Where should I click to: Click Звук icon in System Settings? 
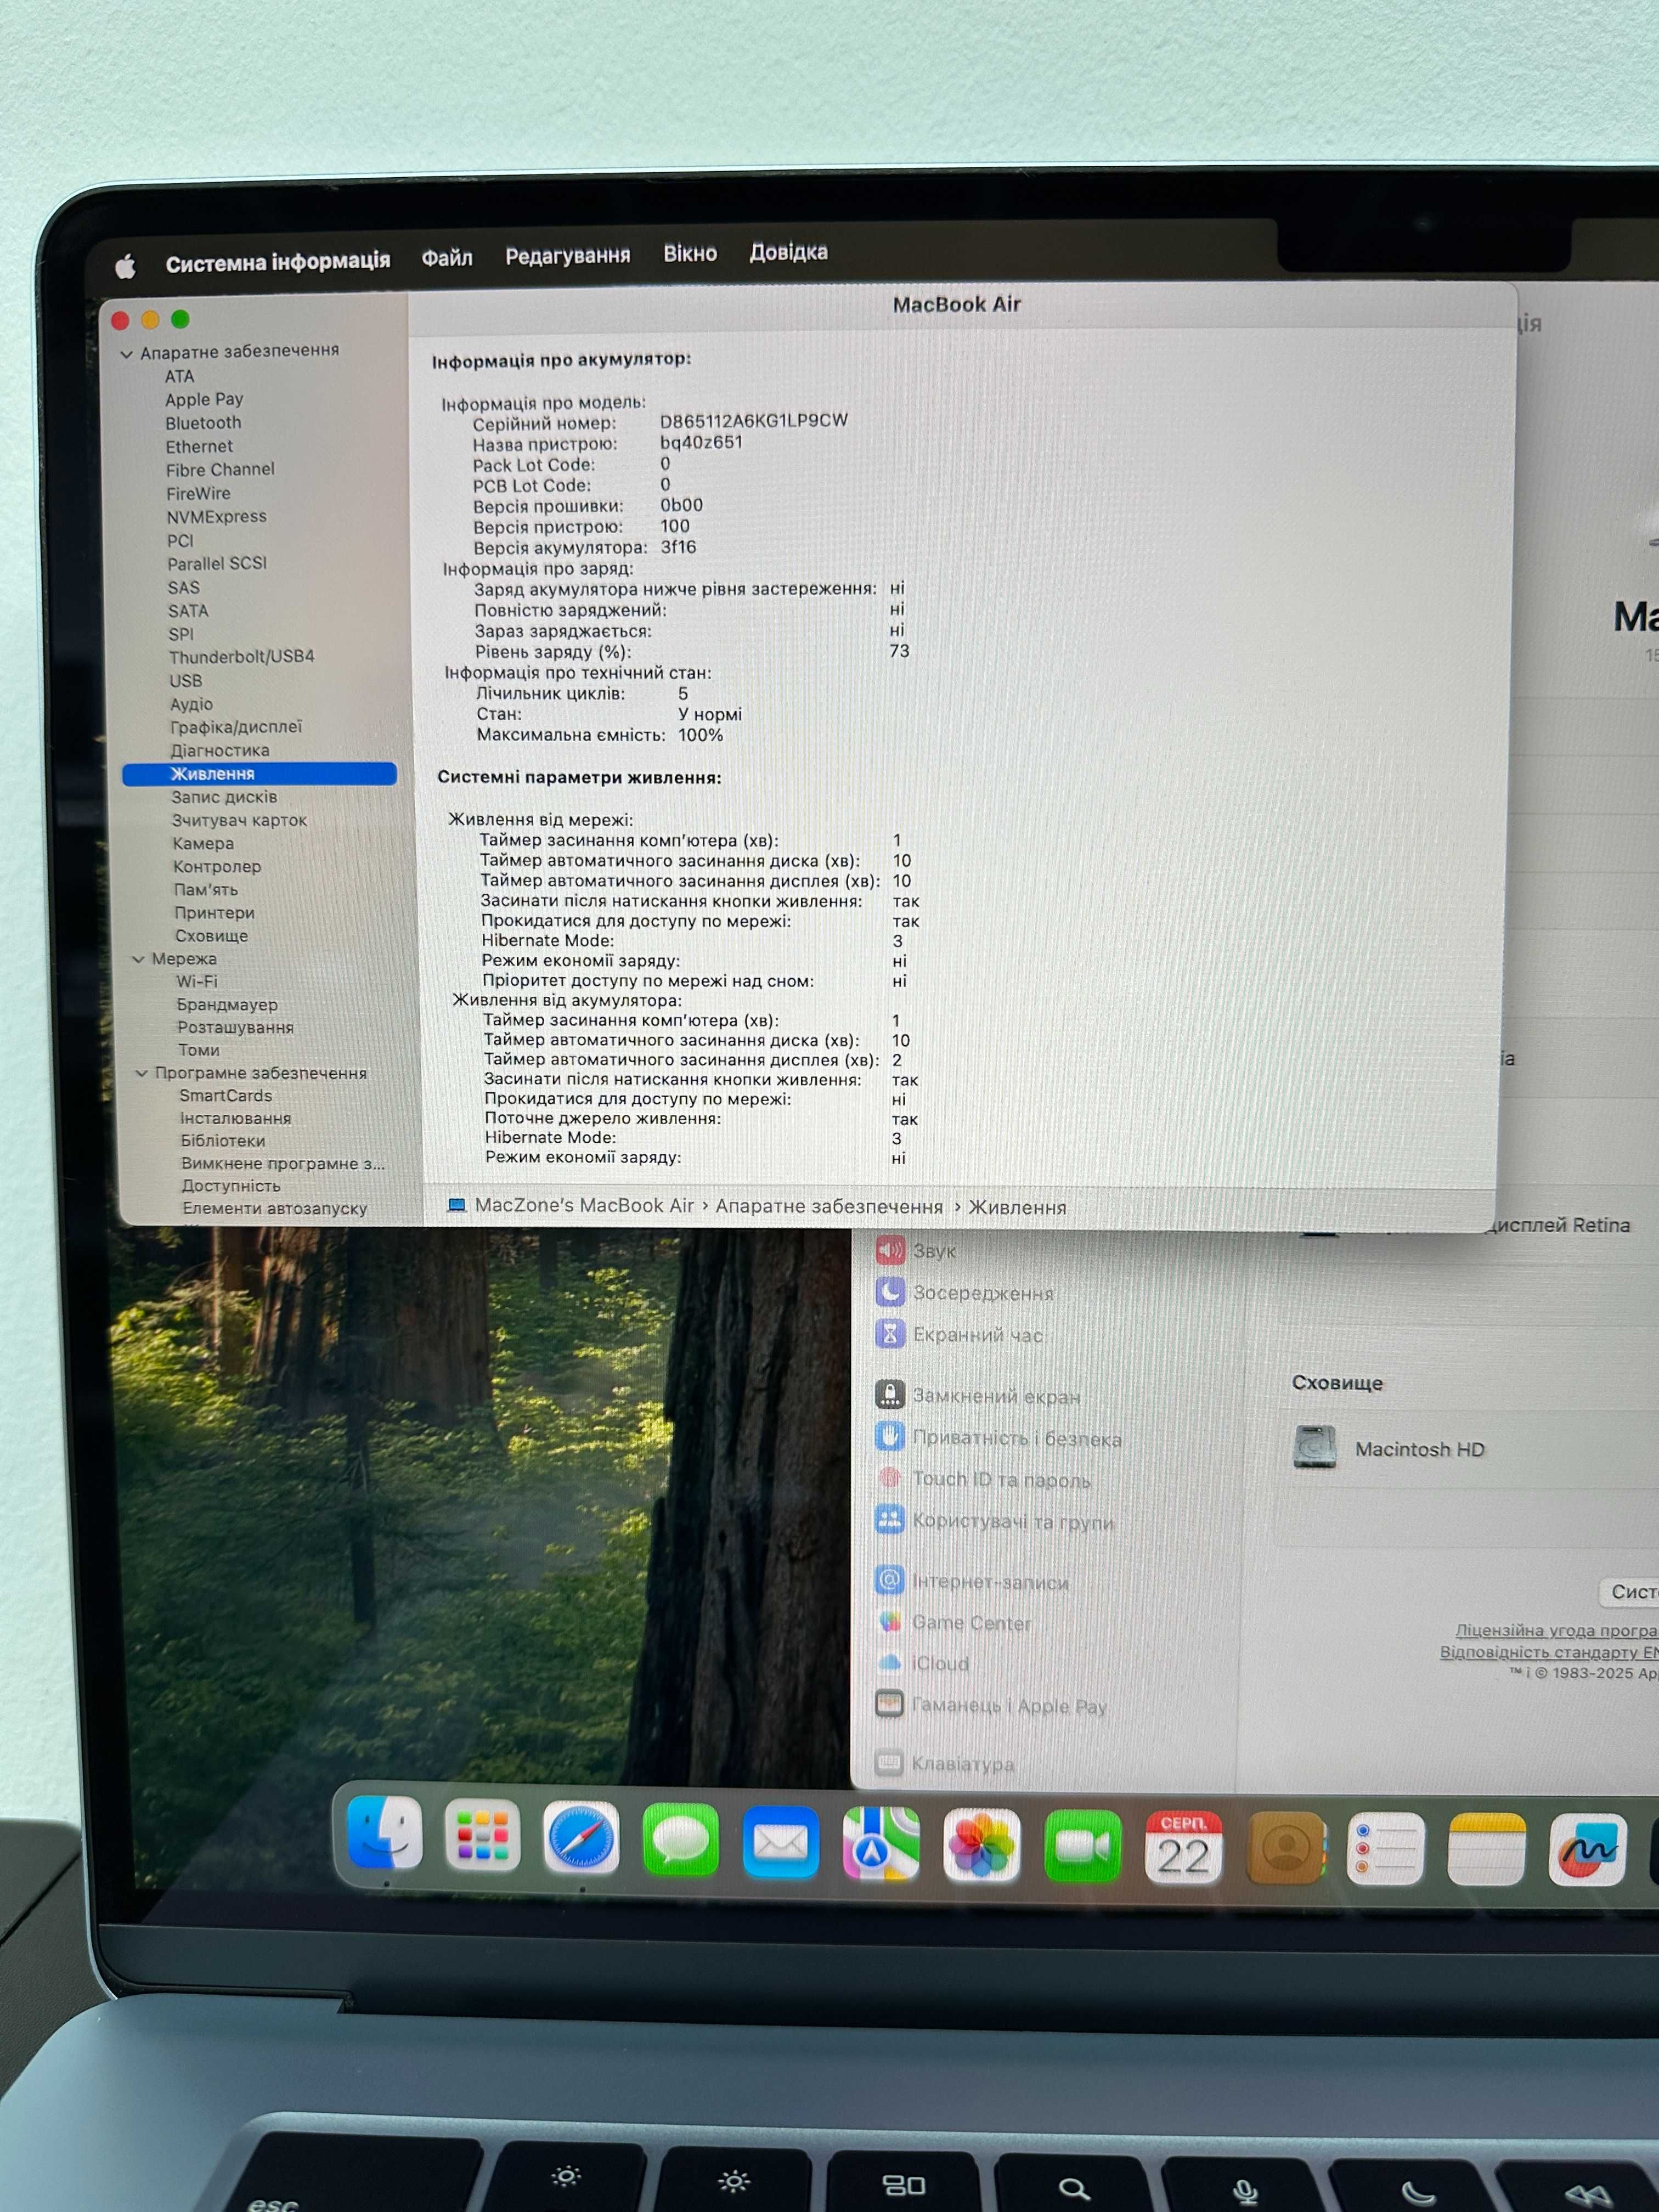click(x=890, y=1250)
